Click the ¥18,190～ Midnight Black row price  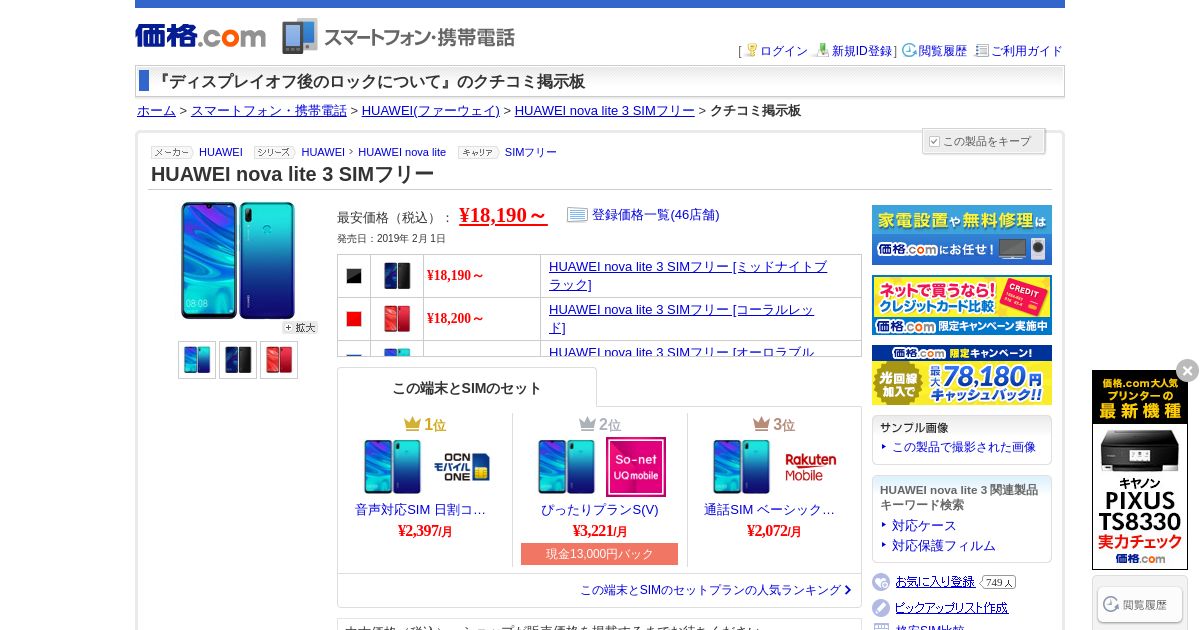point(456,276)
